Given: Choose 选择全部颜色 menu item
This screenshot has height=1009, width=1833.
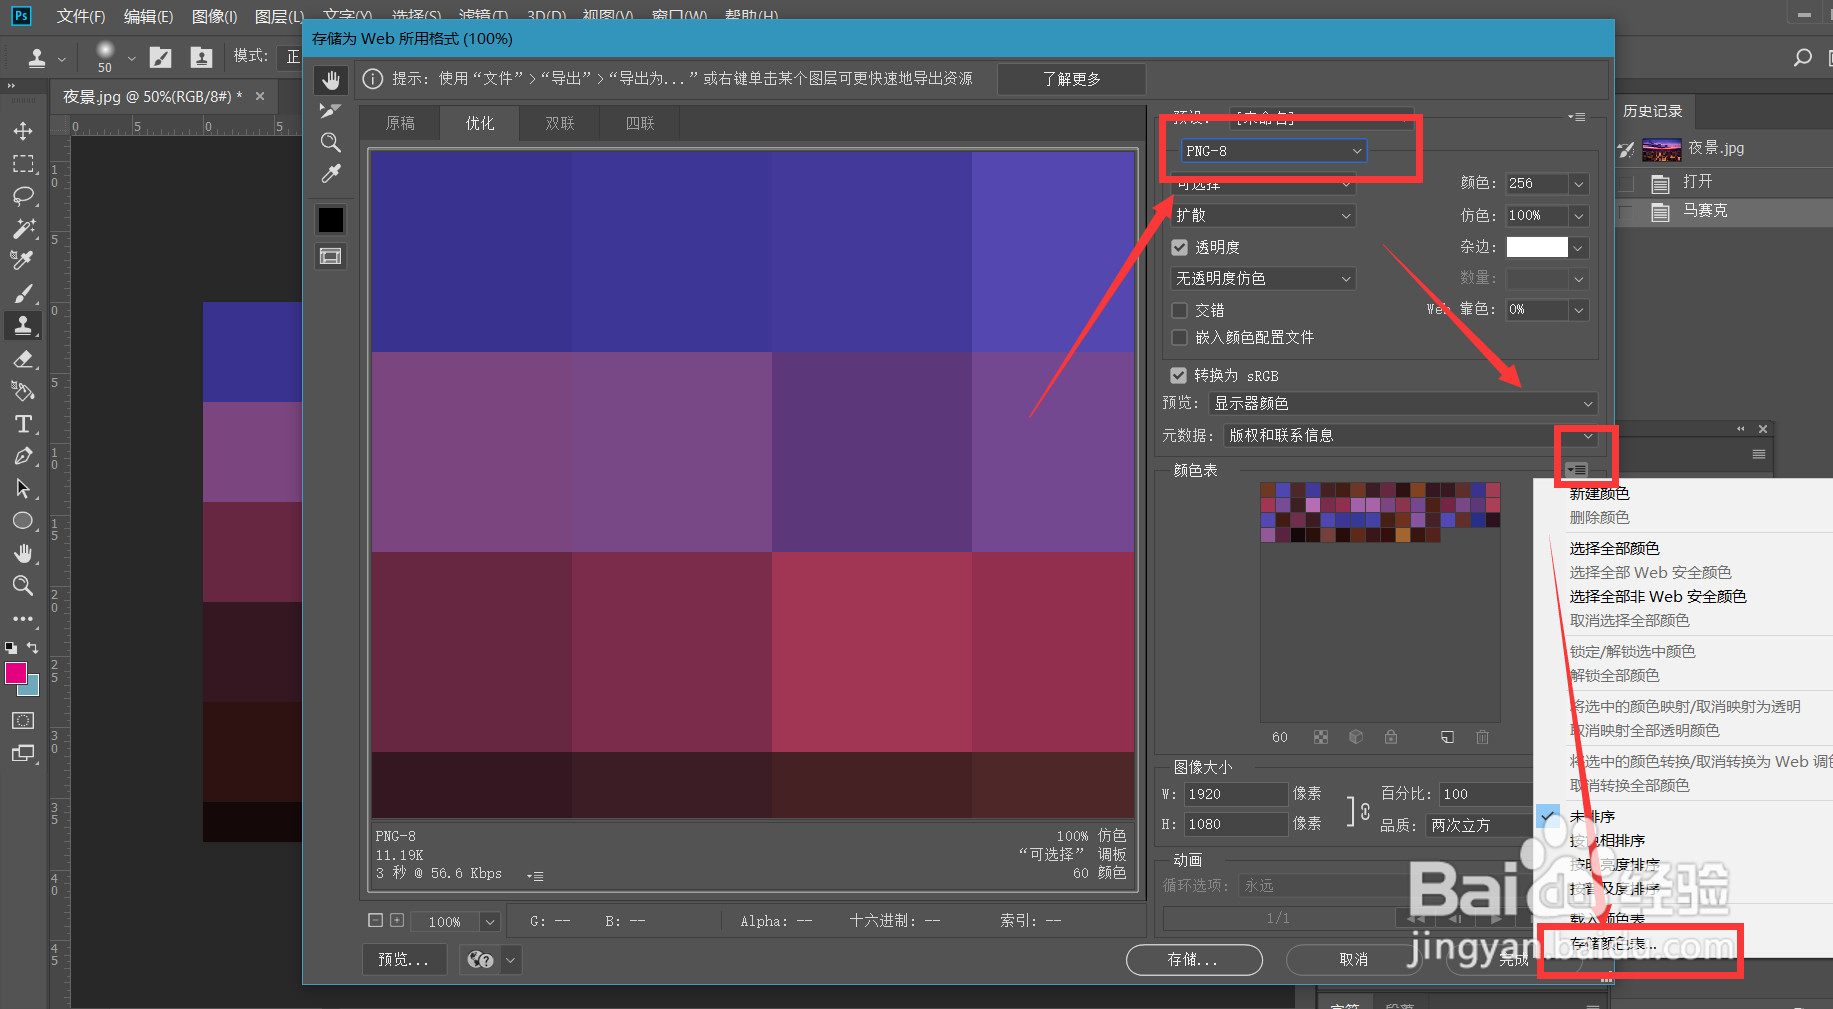Looking at the screenshot, I should tap(1614, 548).
